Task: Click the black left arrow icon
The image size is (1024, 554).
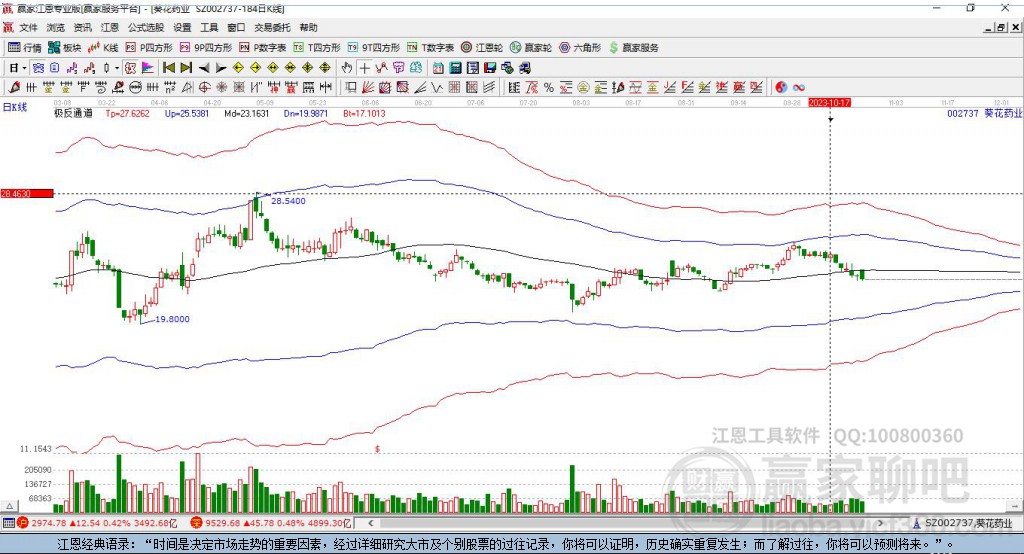Action: click(204, 68)
